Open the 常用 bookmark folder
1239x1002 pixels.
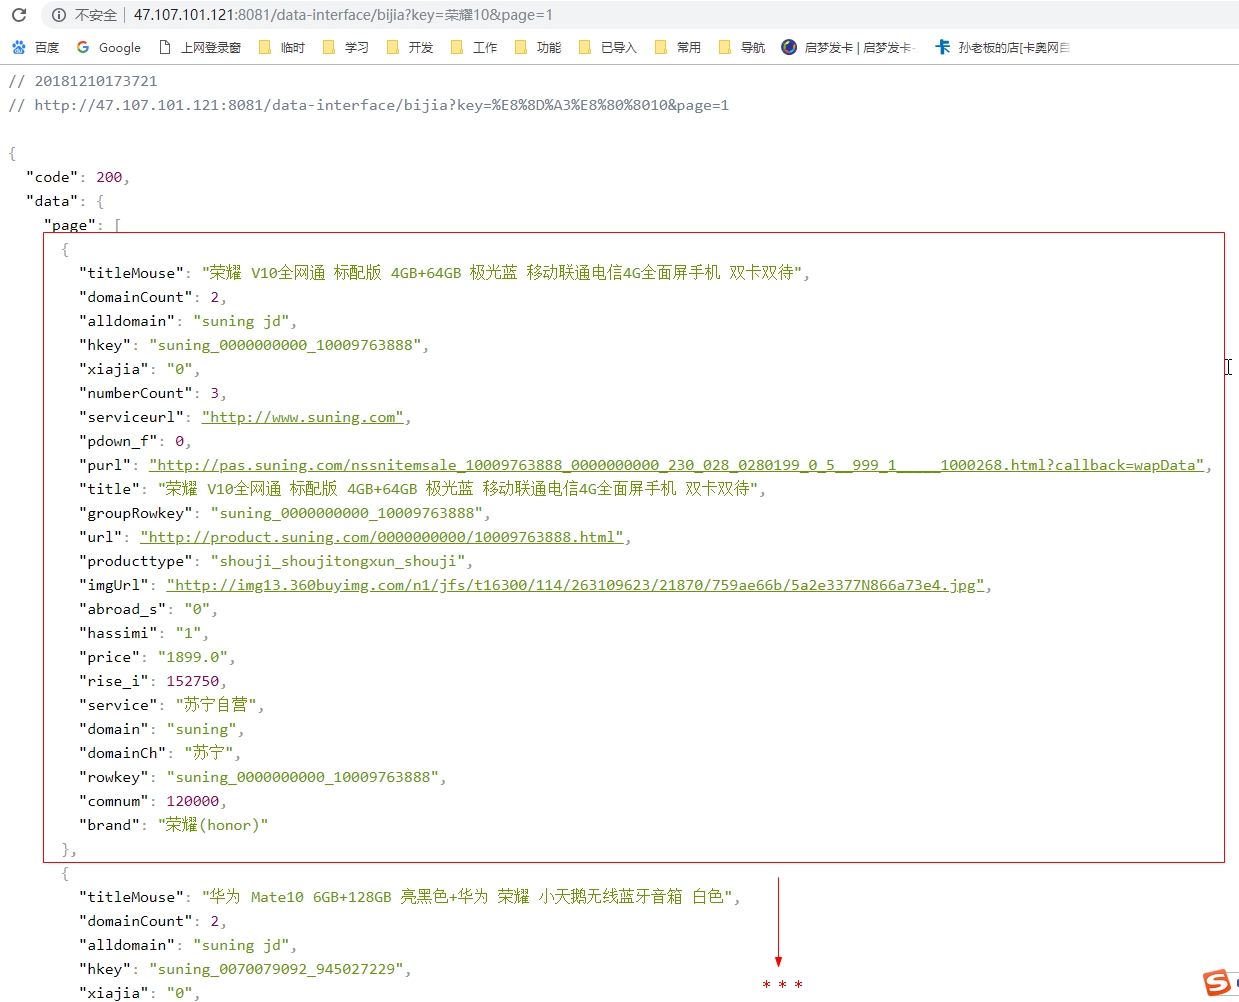[x=677, y=47]
